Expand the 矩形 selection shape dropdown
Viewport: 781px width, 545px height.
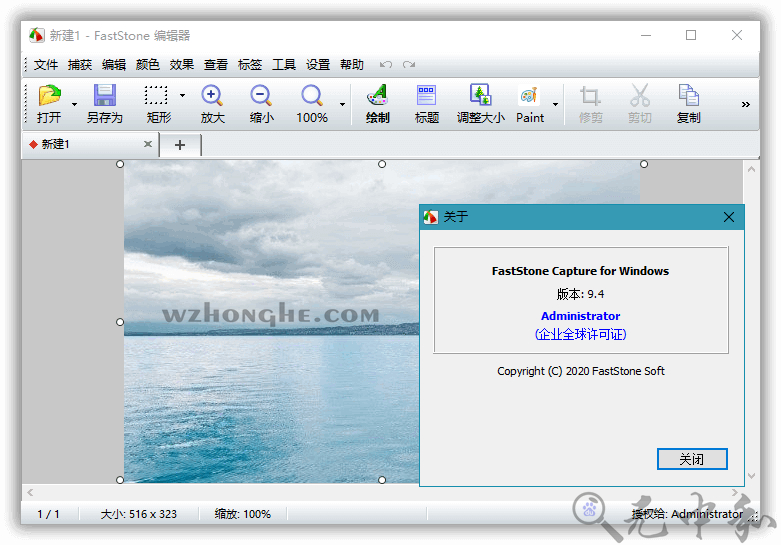(183, 95)
